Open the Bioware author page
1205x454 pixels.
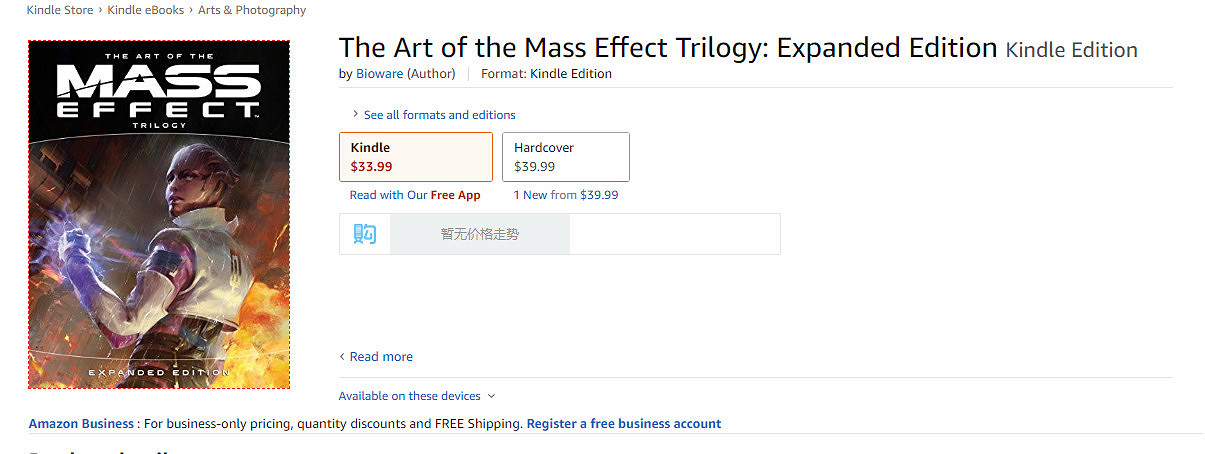point(379,73)
